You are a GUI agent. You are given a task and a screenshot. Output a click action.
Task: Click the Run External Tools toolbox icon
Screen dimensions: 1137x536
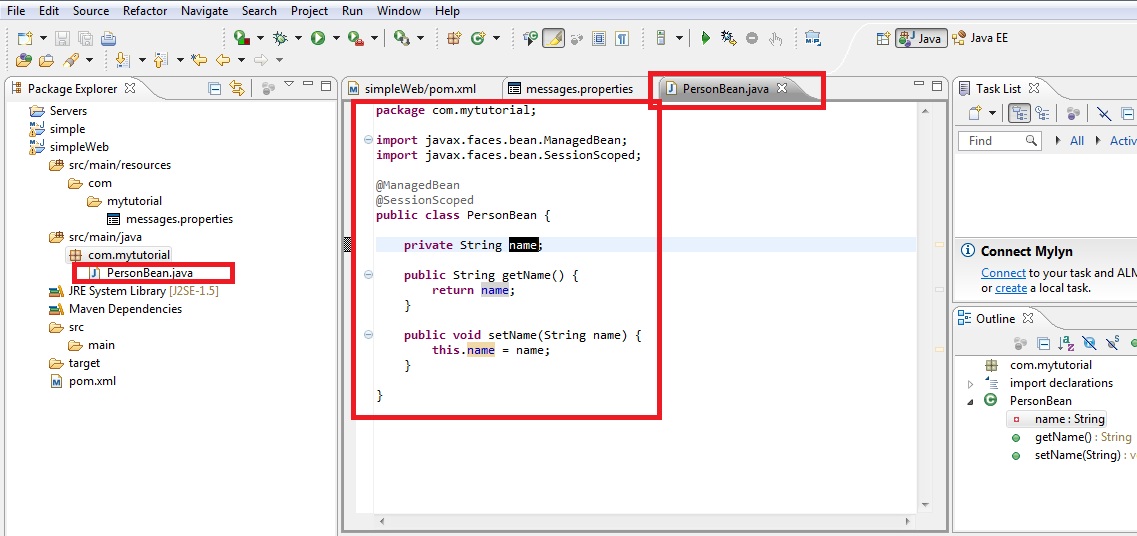click(355, 38)
